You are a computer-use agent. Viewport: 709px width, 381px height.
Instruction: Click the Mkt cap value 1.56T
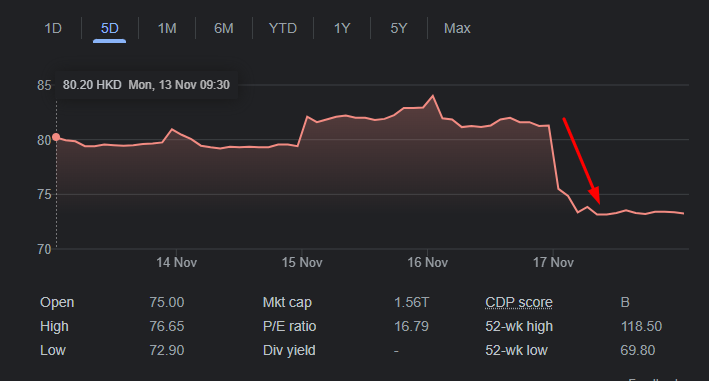coord(411,302)
